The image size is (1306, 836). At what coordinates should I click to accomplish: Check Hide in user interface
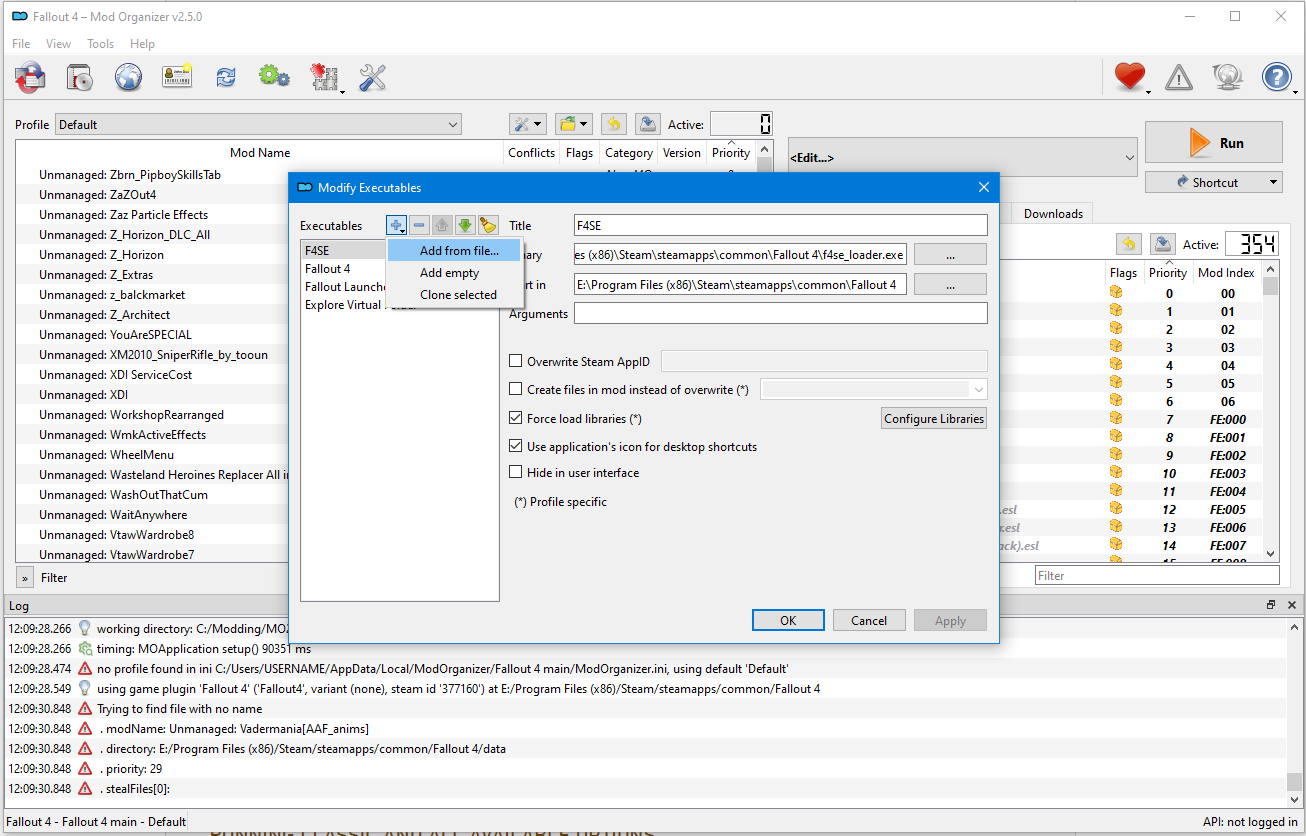pyautogui.click(x=516, y=473)
